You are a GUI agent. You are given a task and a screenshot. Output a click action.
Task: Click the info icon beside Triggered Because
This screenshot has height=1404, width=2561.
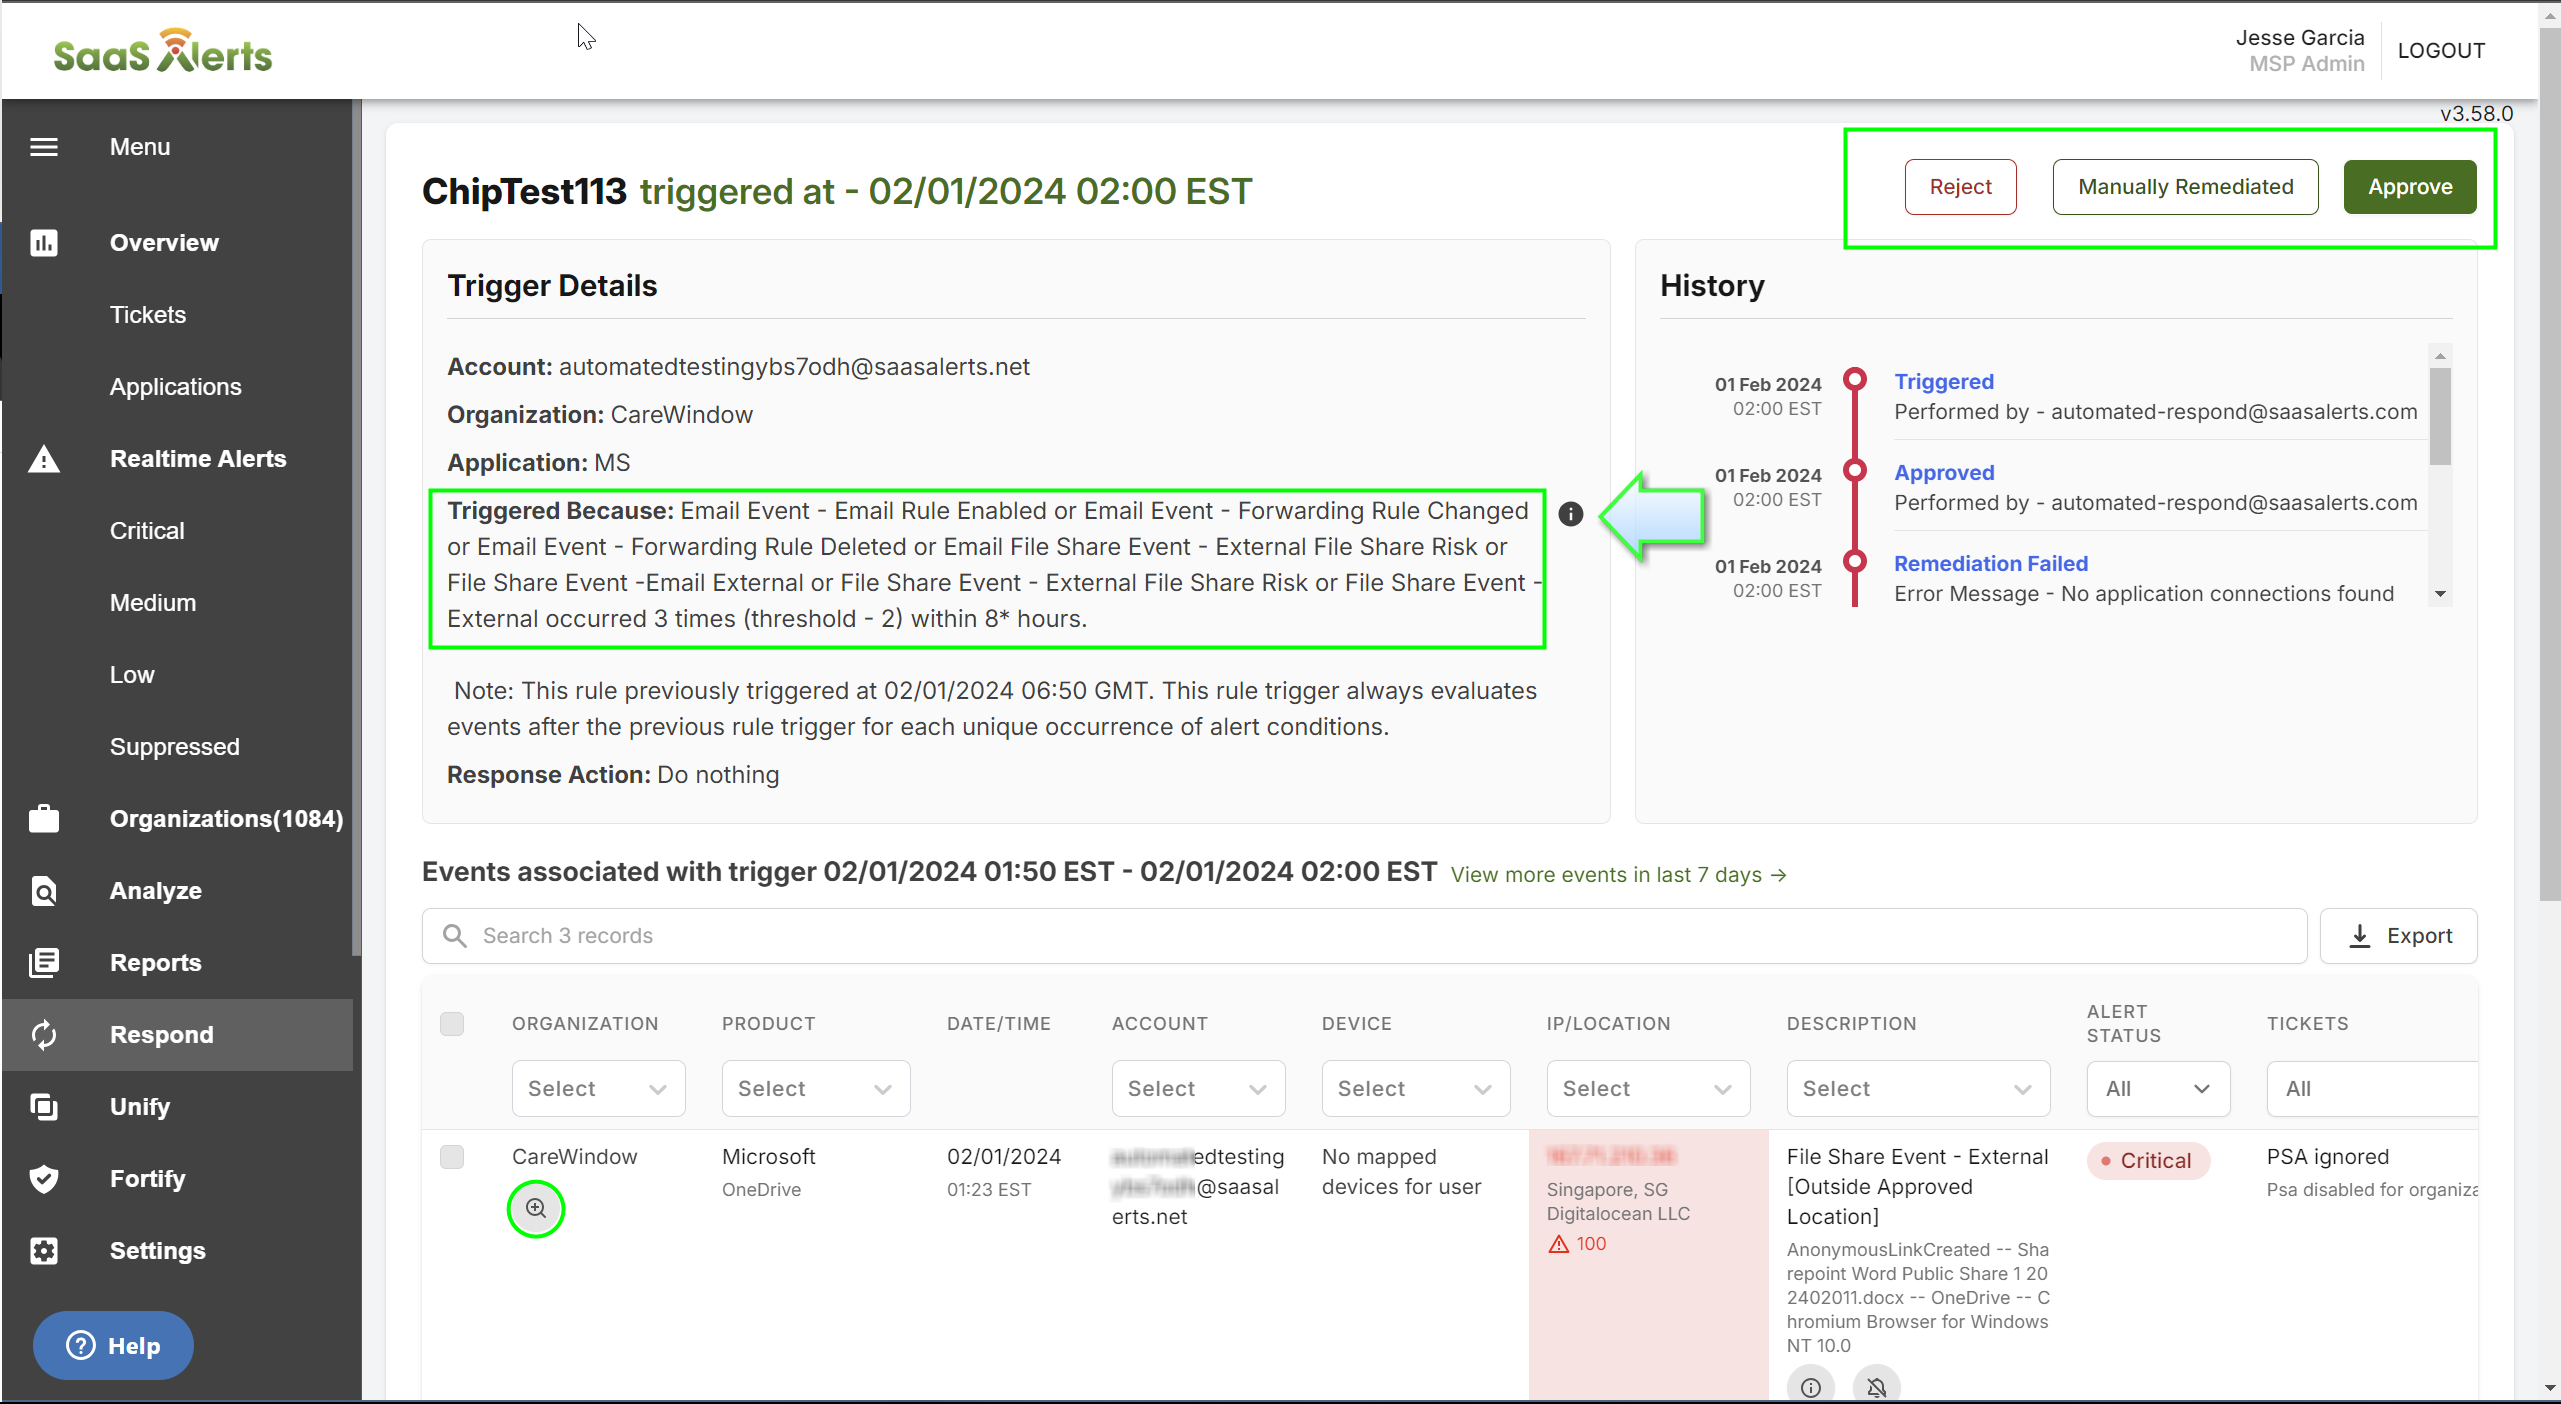[x=1571, y=514]
